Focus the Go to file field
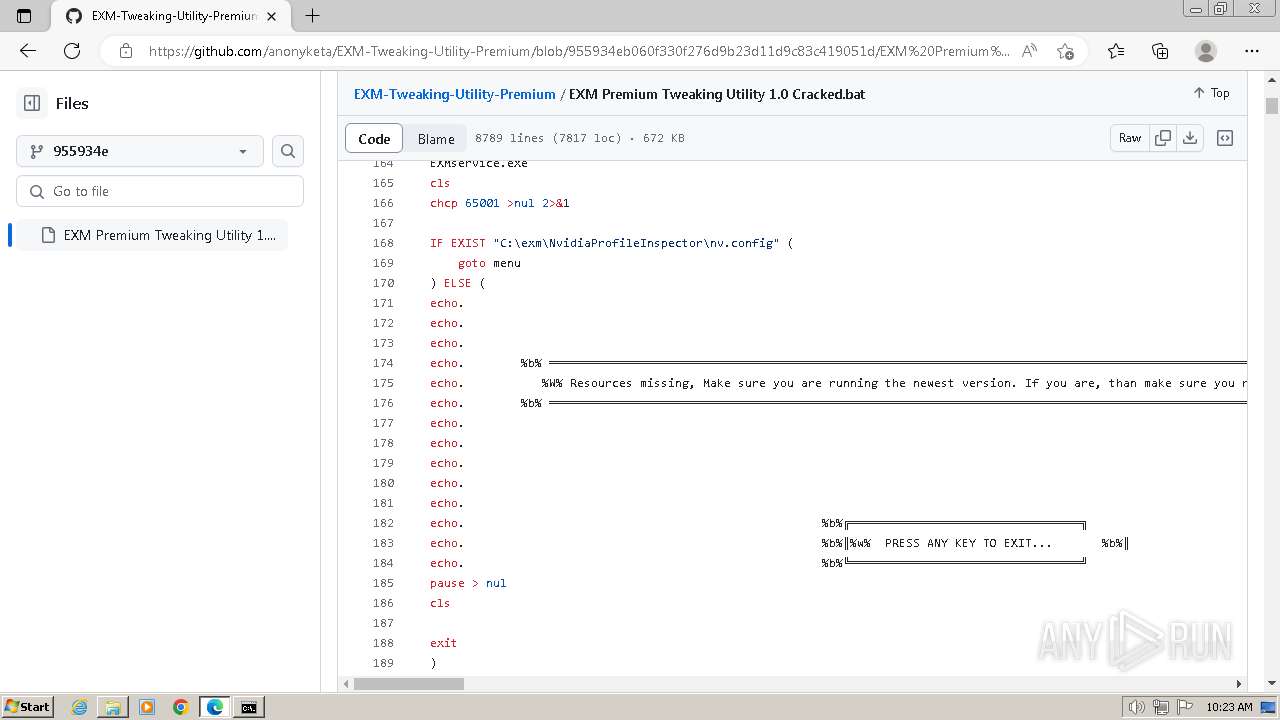 (160, 191)
